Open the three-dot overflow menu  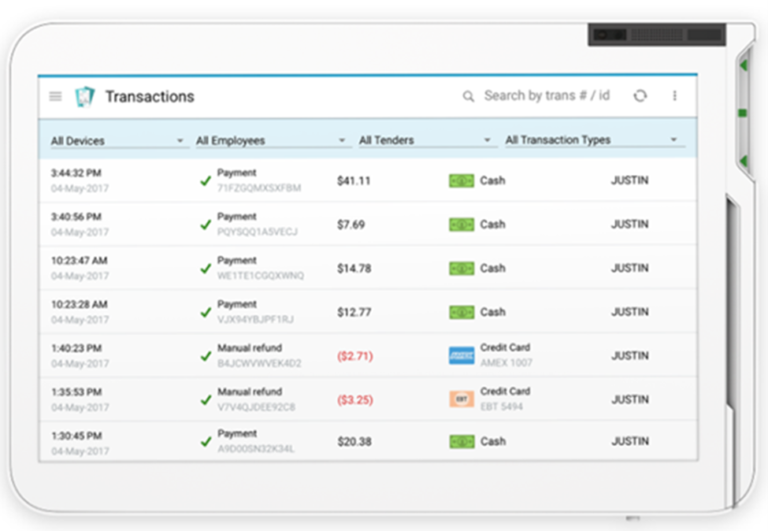click(x=675, y=96)
